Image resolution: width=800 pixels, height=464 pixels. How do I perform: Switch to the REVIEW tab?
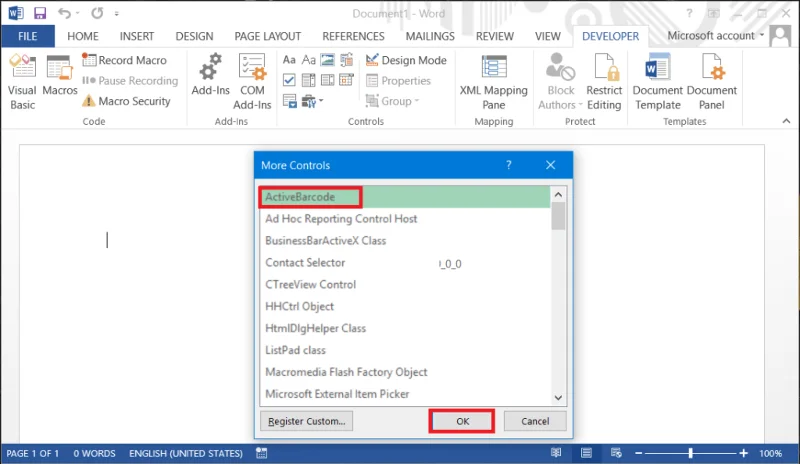[494, 36]
